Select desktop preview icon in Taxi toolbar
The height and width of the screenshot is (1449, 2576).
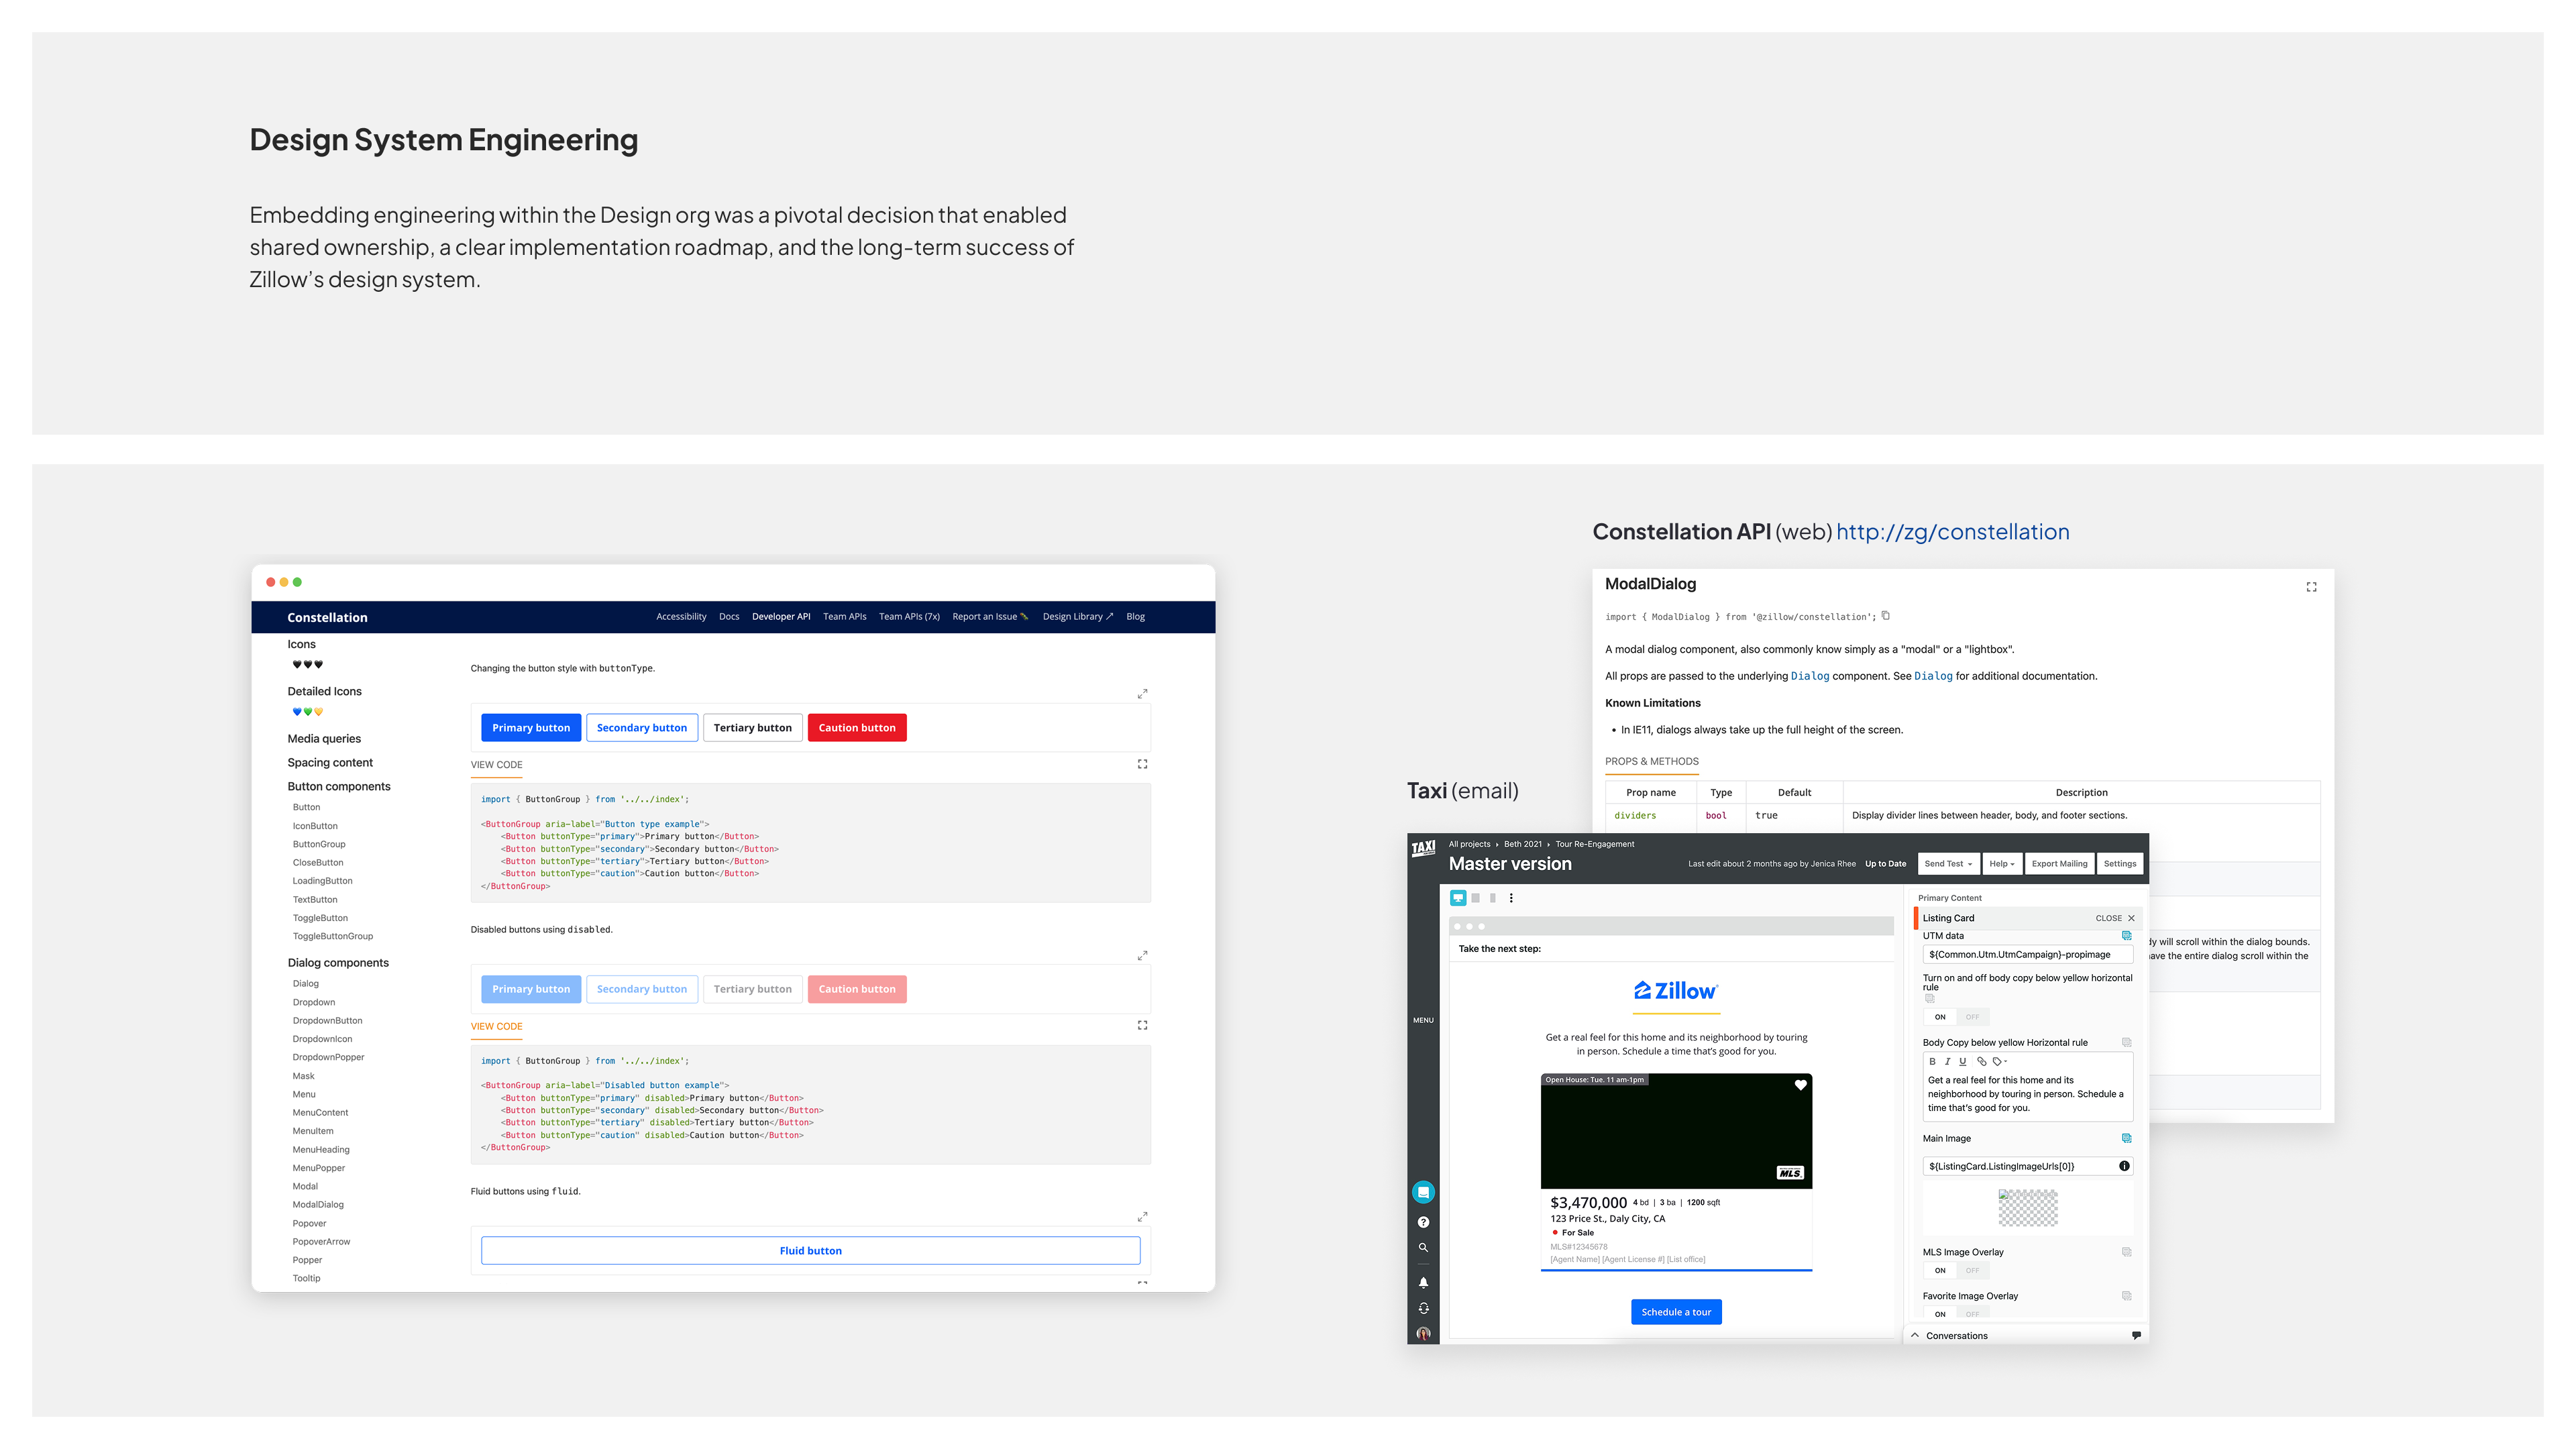pos(1458,898)
